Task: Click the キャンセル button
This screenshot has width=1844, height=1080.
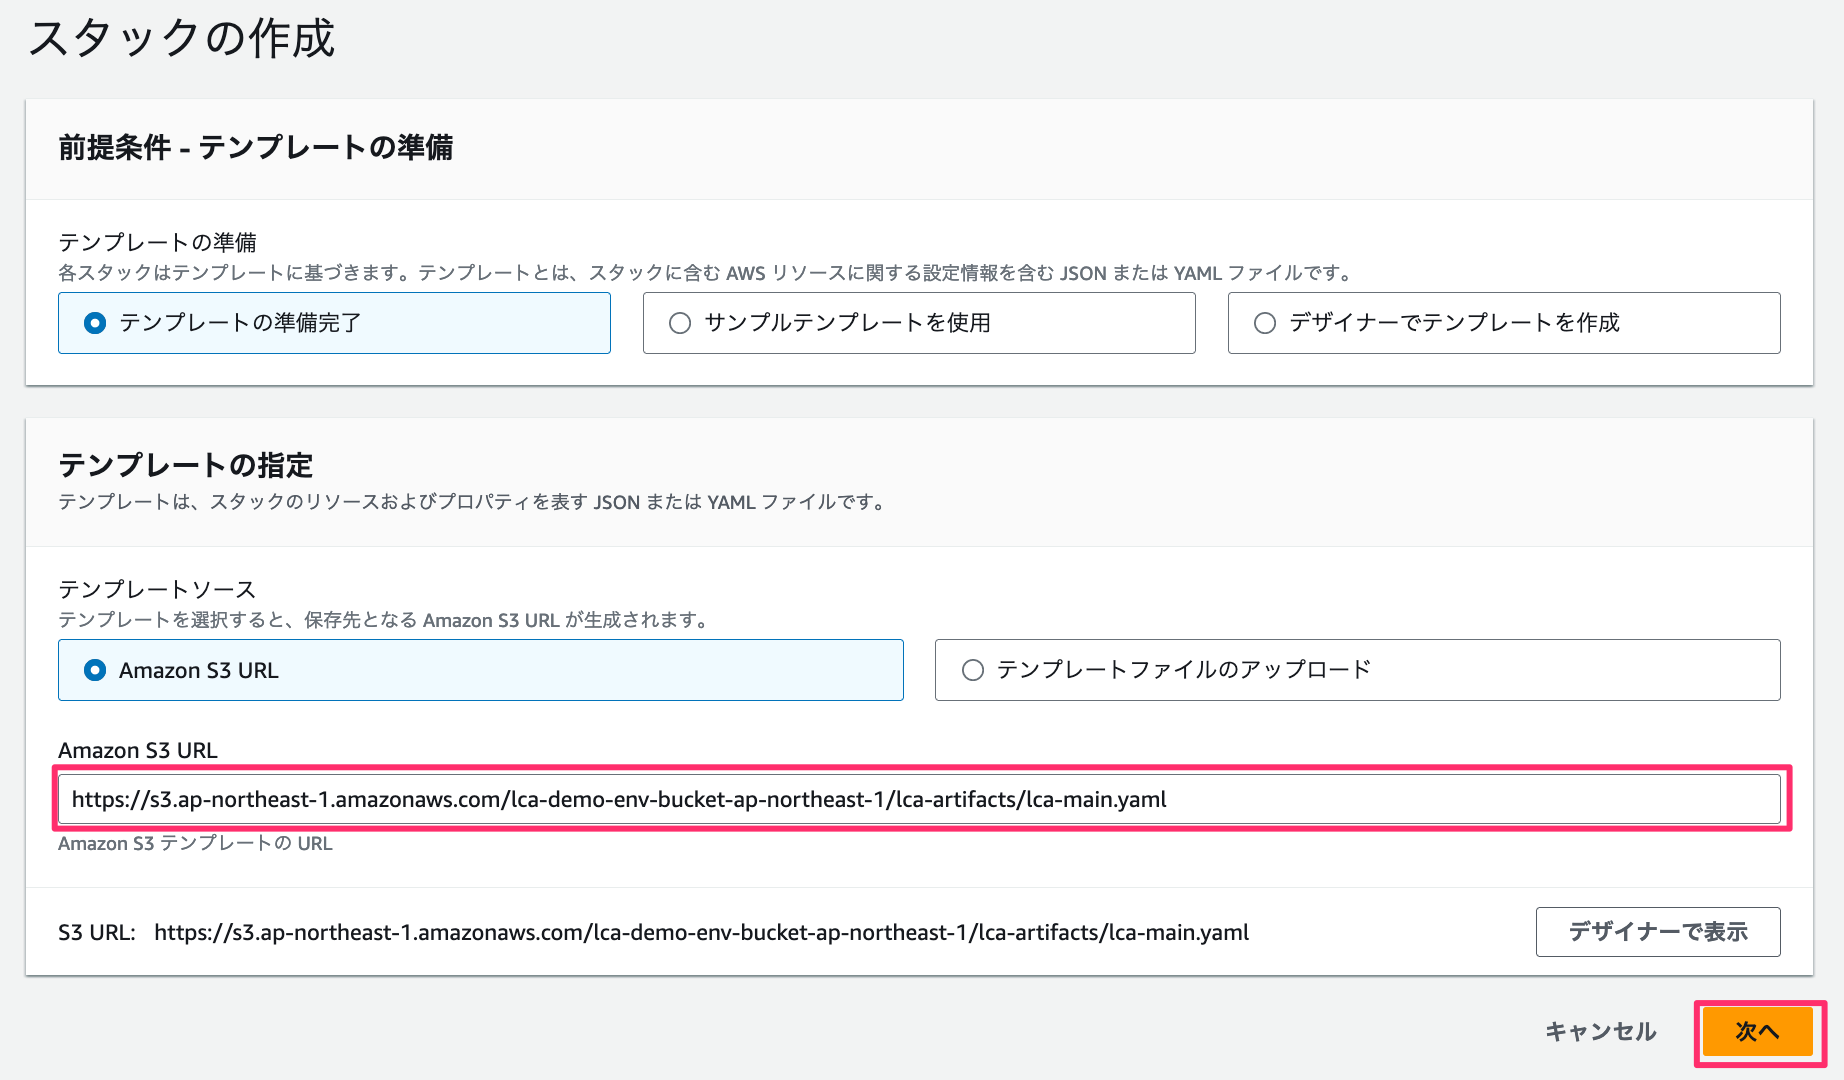Action: click(1601, 1032)
